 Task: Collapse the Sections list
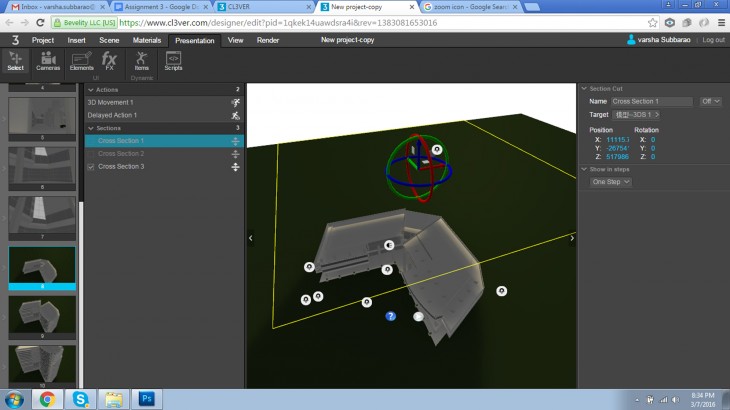[89, 128]
